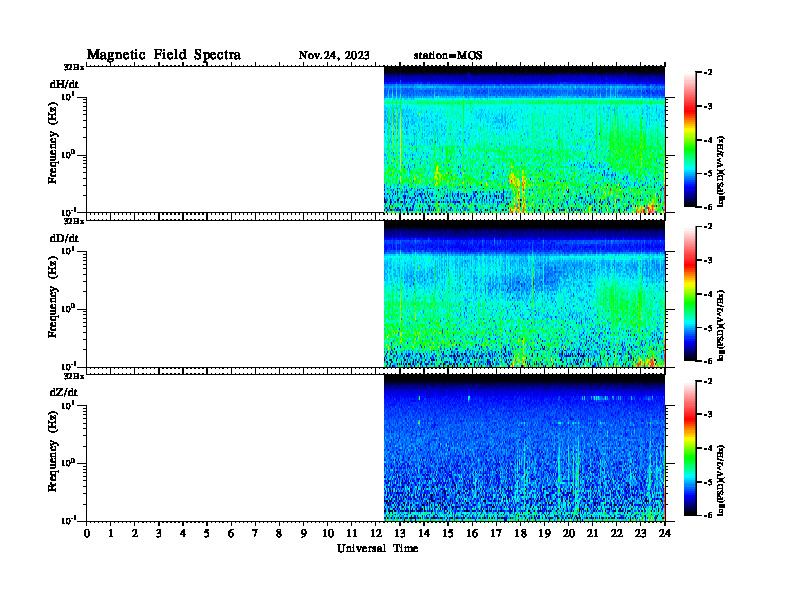Viewport: 792px width, 612px height.
Task: Click hour tick label "0" on time axis
Action: (x=87, y=534)
